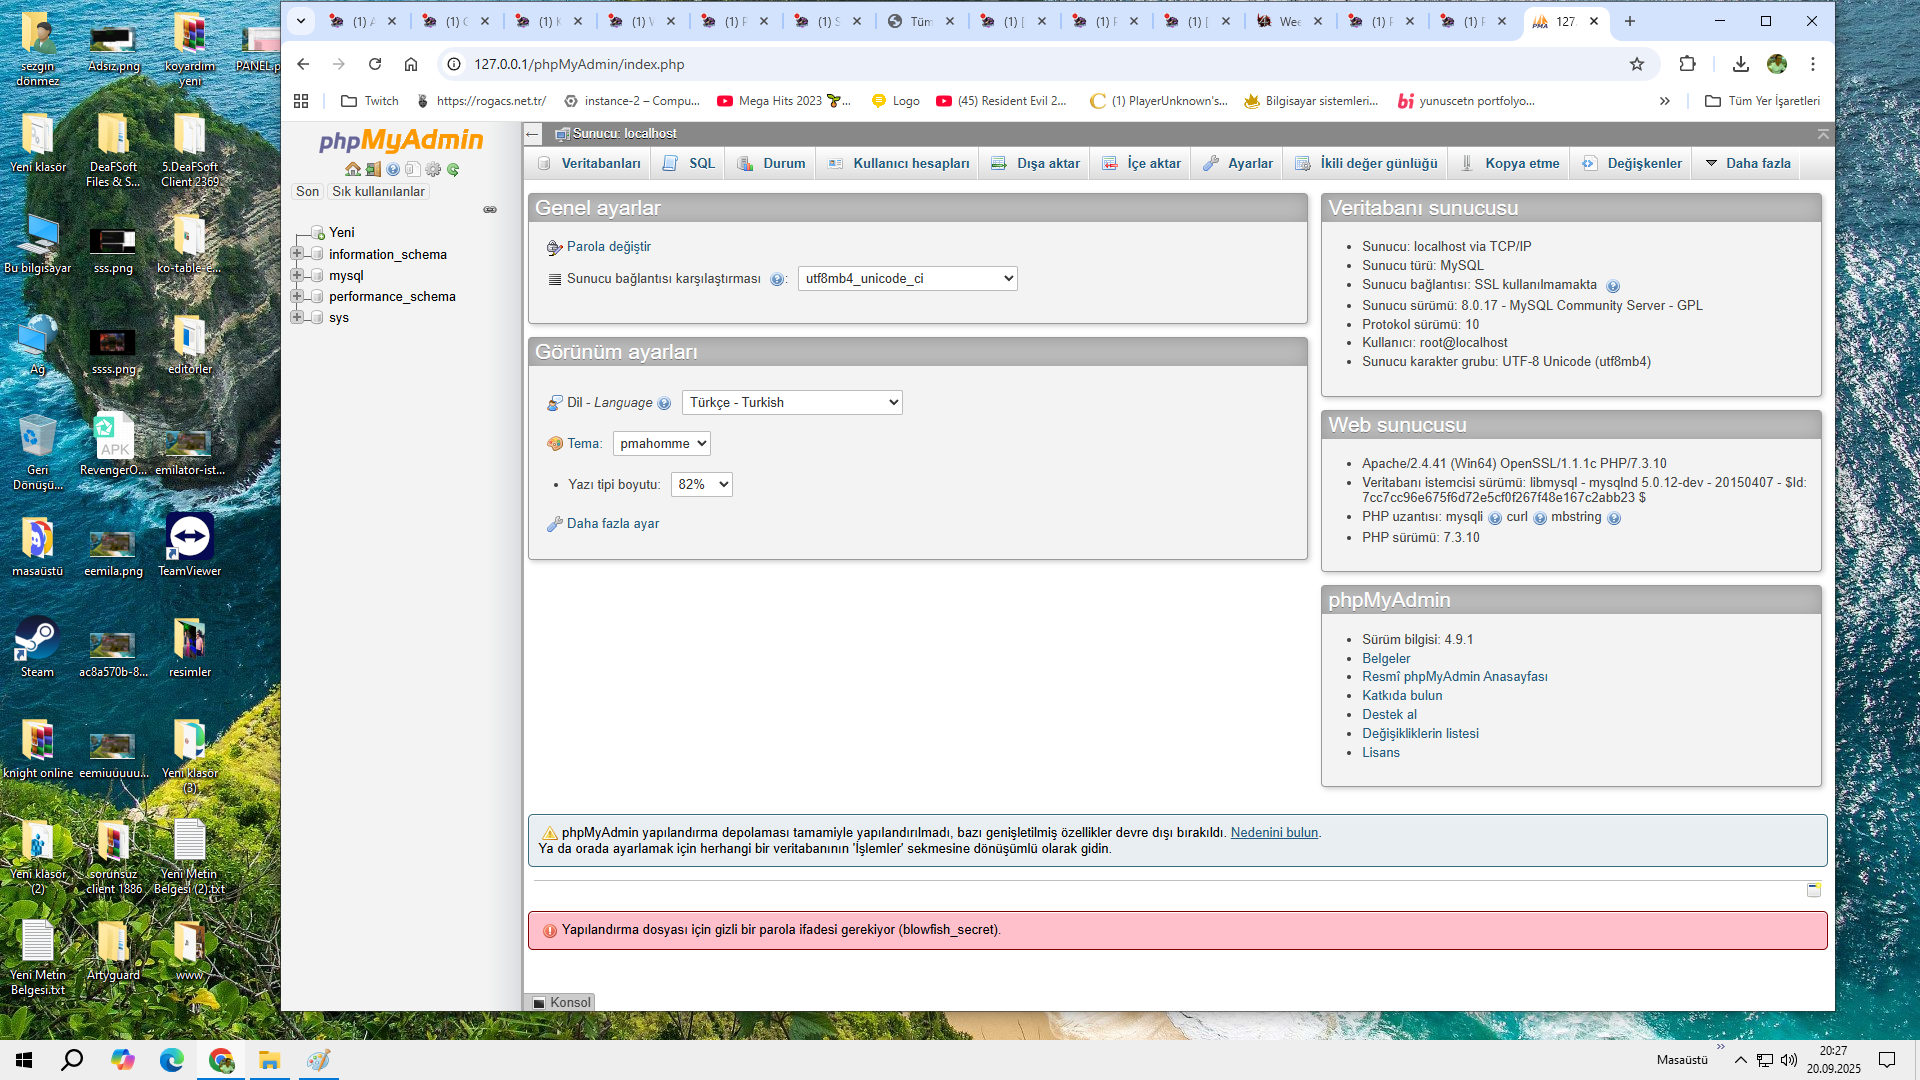
Task: Click the Chrome home button
Action: [411, 64]
